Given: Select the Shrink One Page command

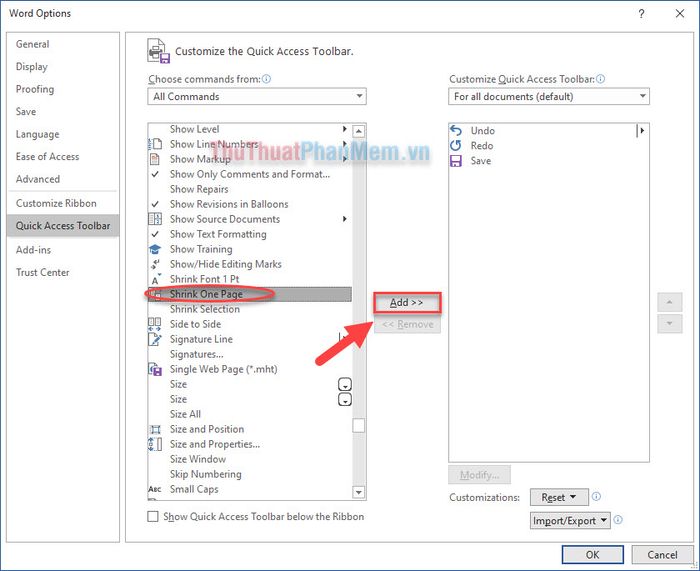Looking at the screenshot, I should 250,294.
